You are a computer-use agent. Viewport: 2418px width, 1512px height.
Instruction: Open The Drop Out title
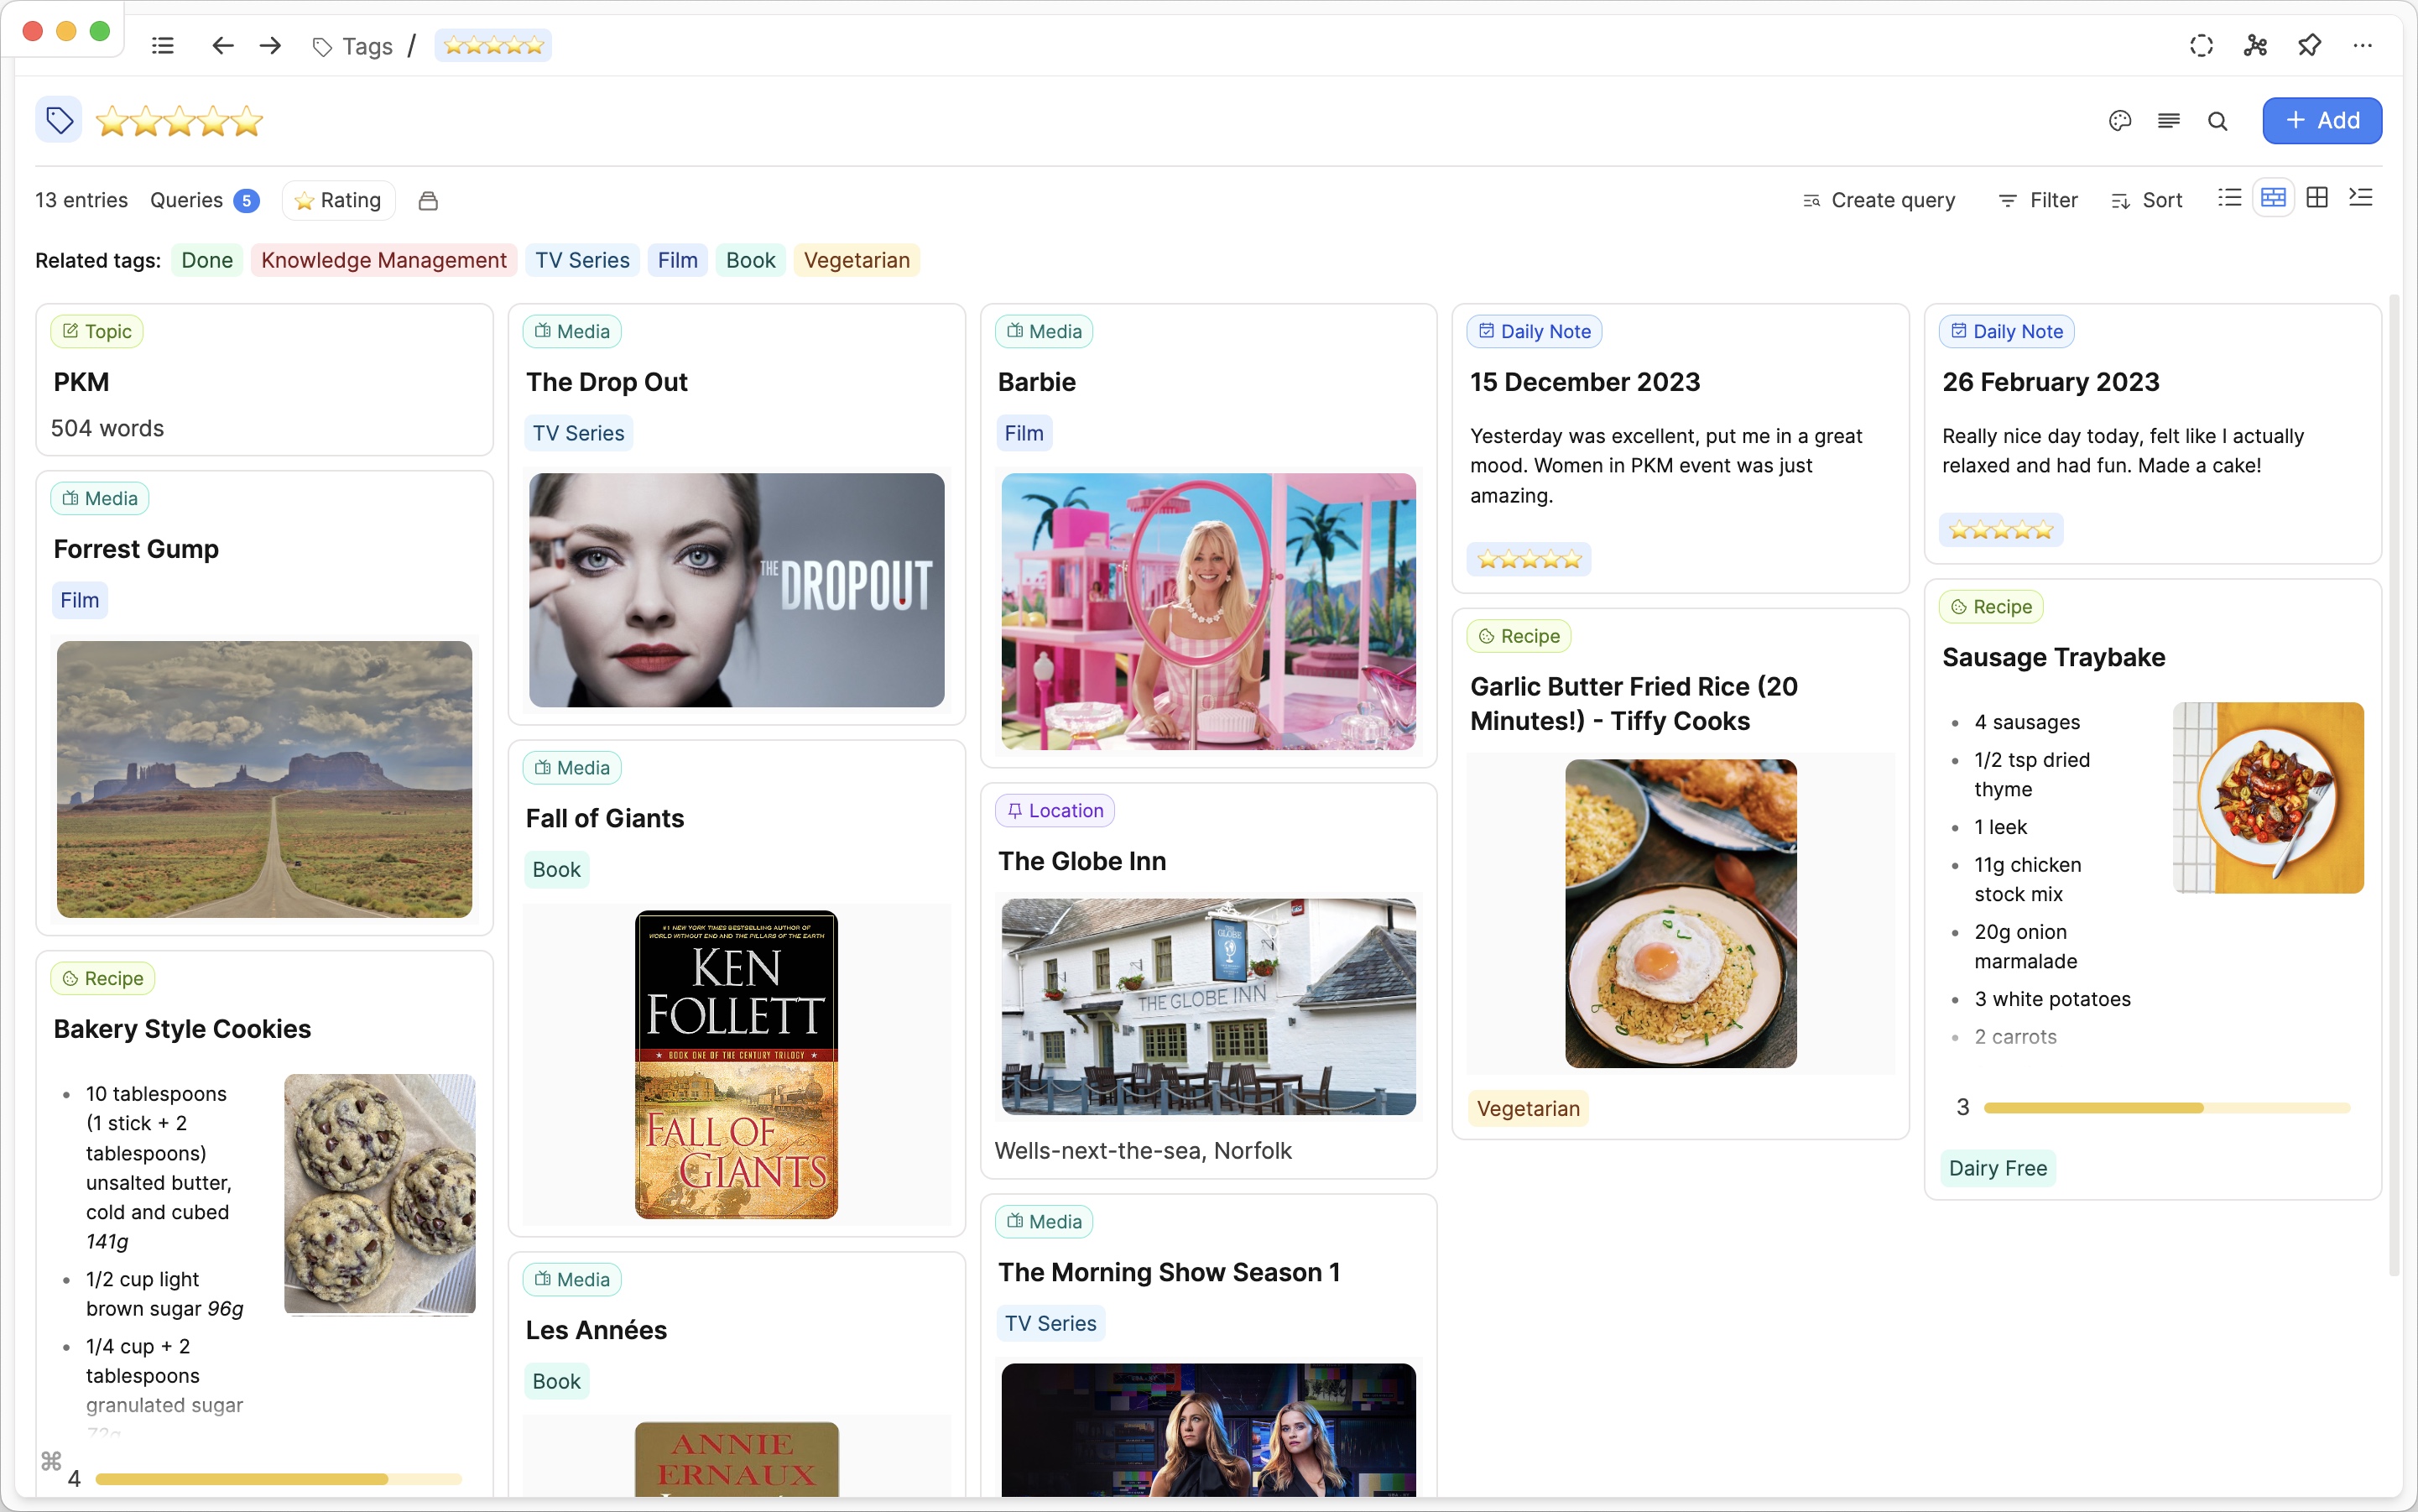point(607,382)
